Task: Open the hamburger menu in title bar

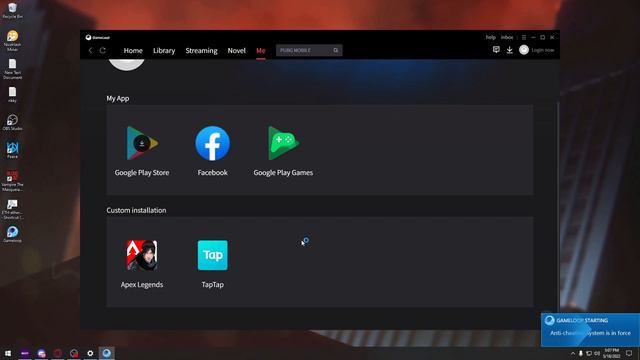Action: point(524,37)
